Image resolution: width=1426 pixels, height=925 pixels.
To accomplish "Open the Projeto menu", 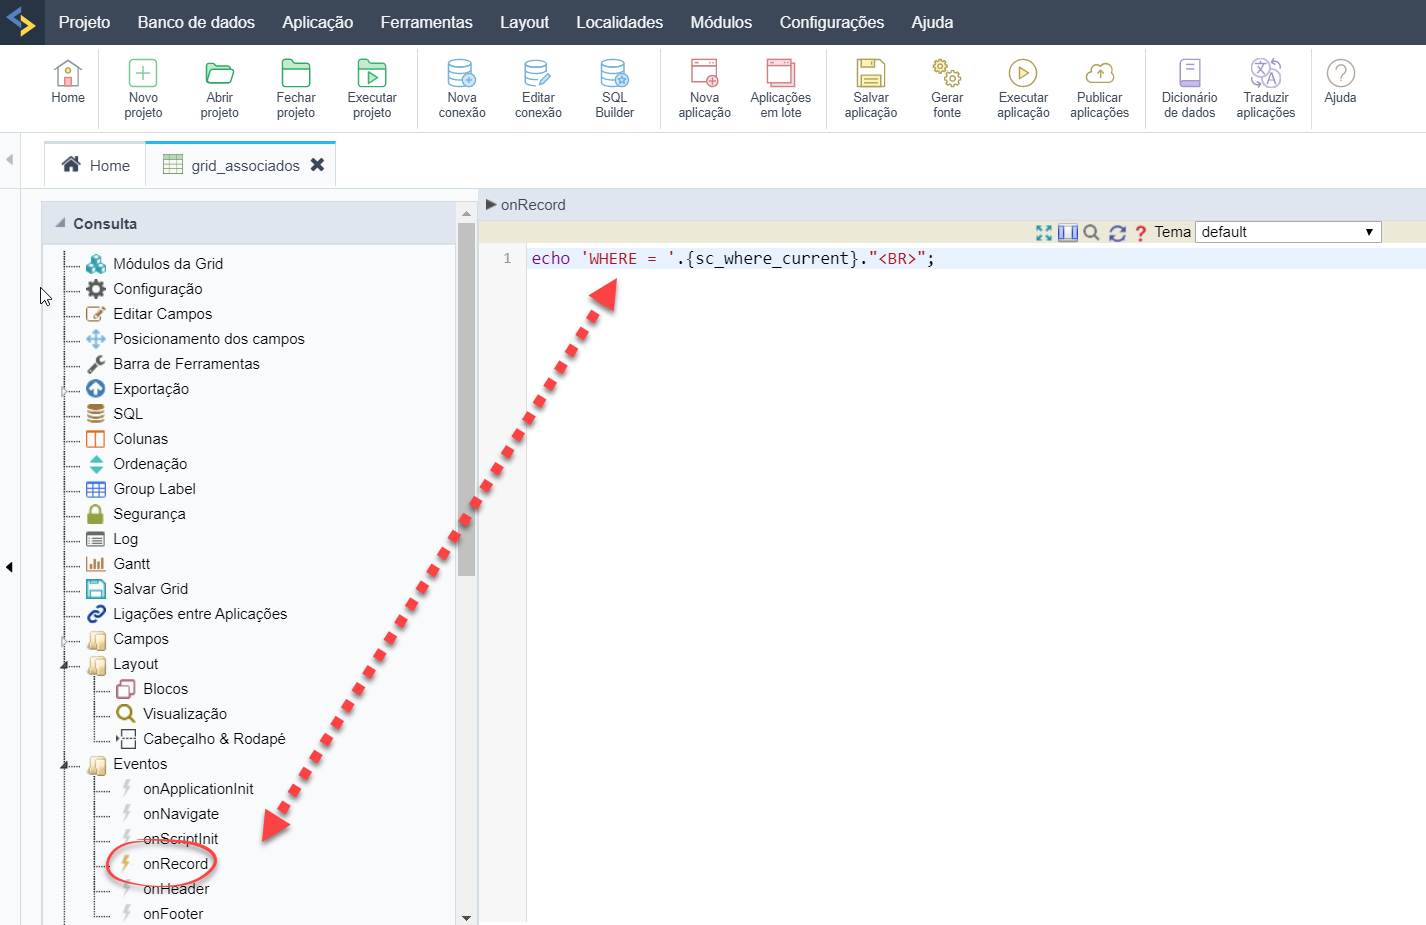I will pos(84,22).
